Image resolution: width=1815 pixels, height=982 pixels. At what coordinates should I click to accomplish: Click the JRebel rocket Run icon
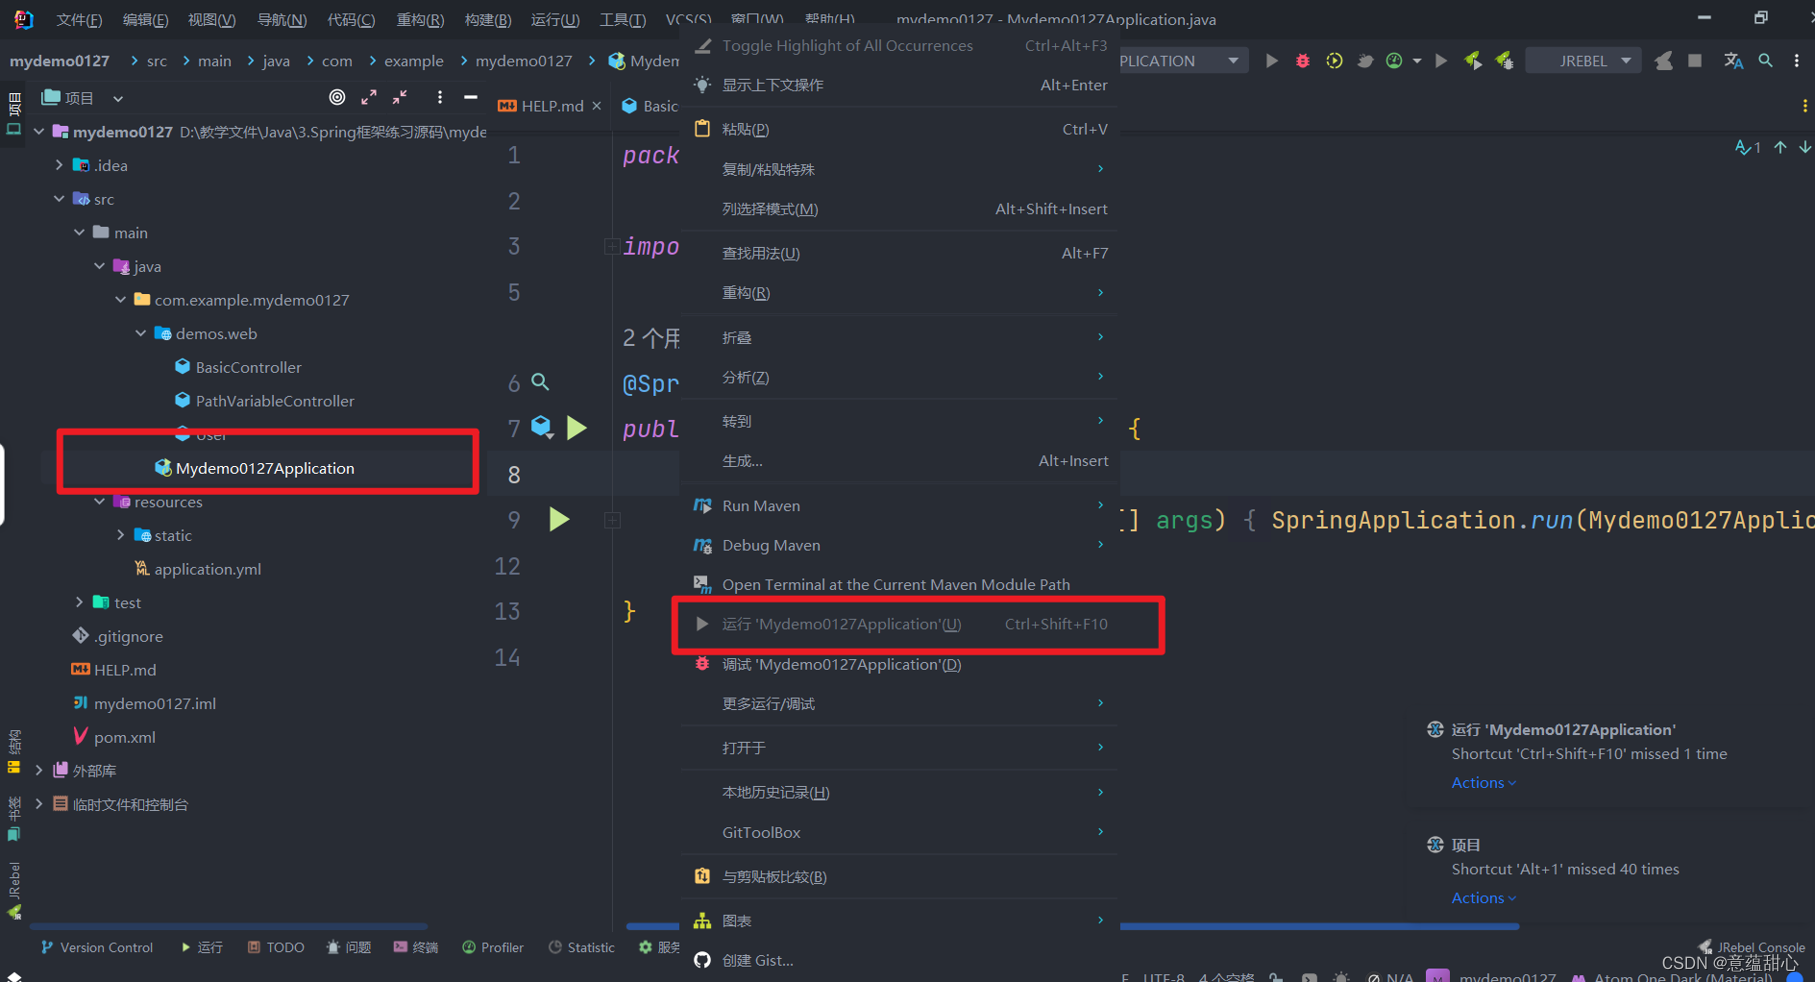click(1473, 61)
